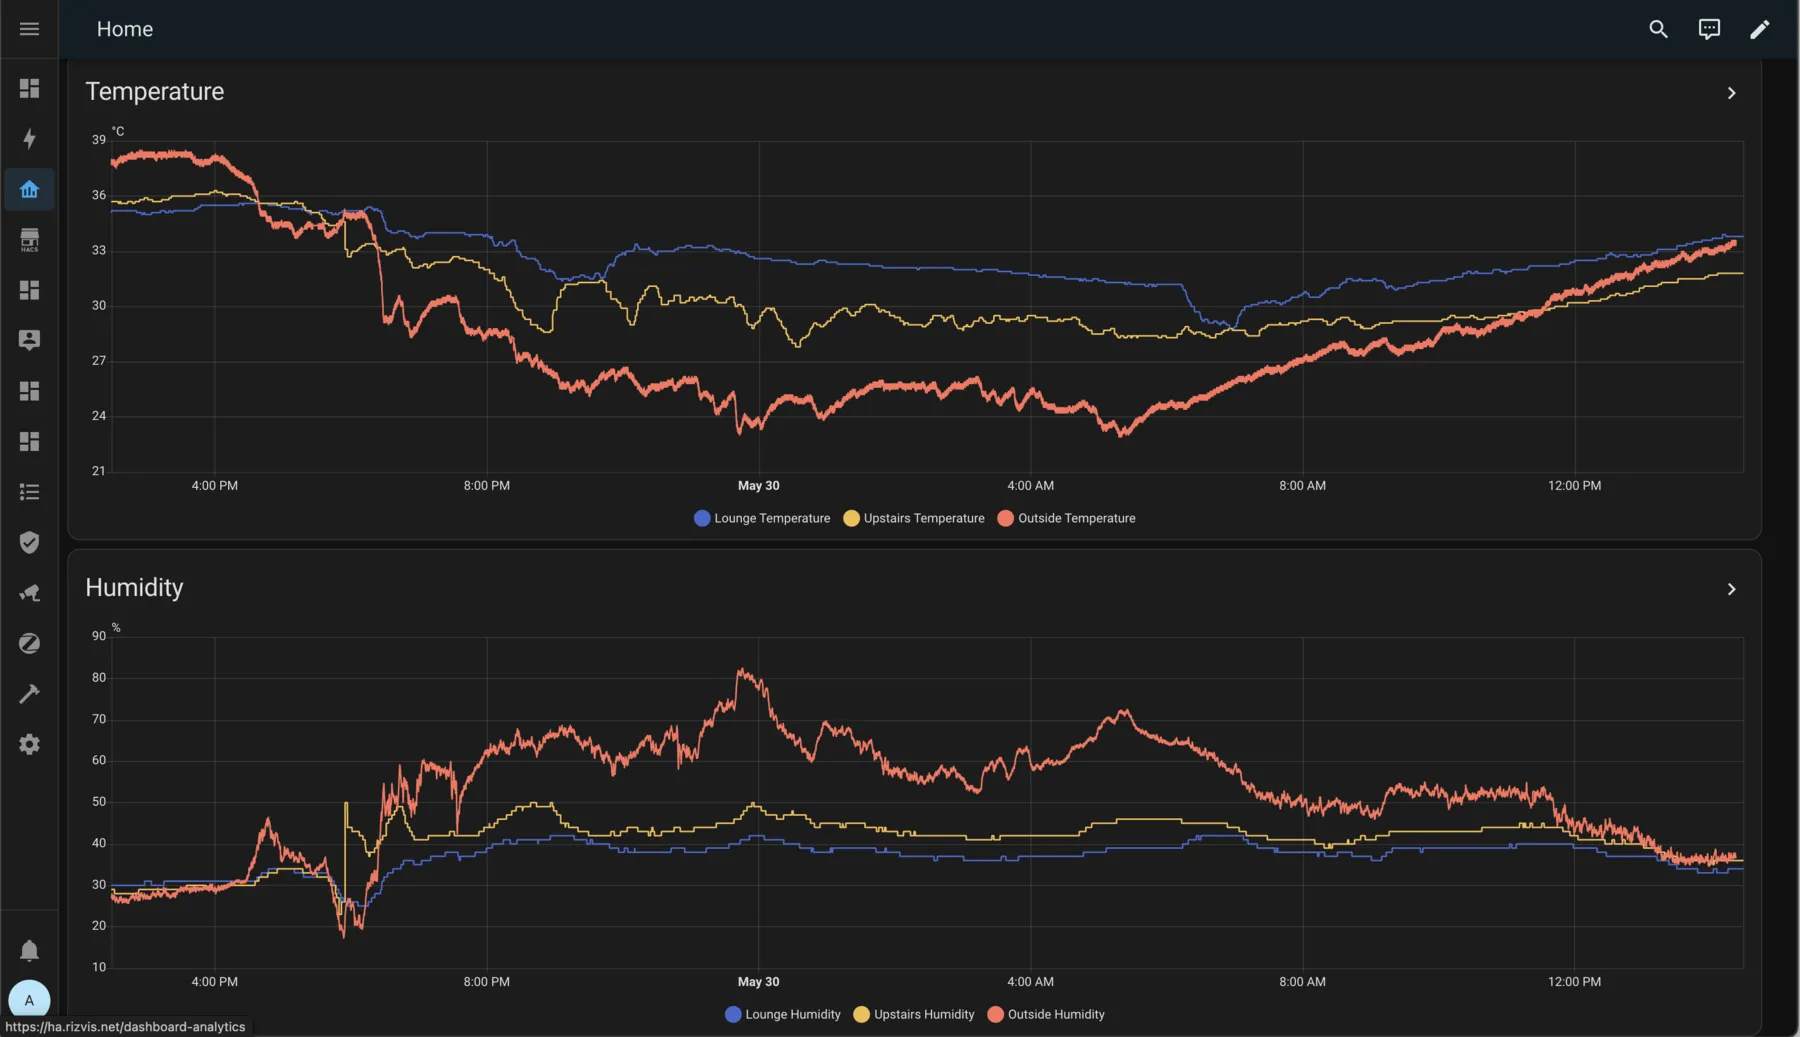Click May 30 label under Temperature chart

click(x=759, y=486)
